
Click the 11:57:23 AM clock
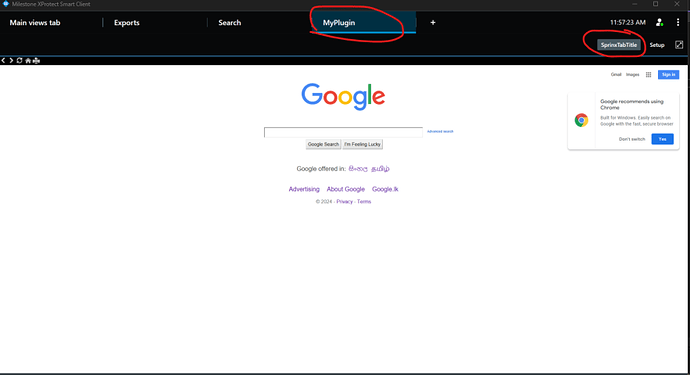click(x=628, y=22)
